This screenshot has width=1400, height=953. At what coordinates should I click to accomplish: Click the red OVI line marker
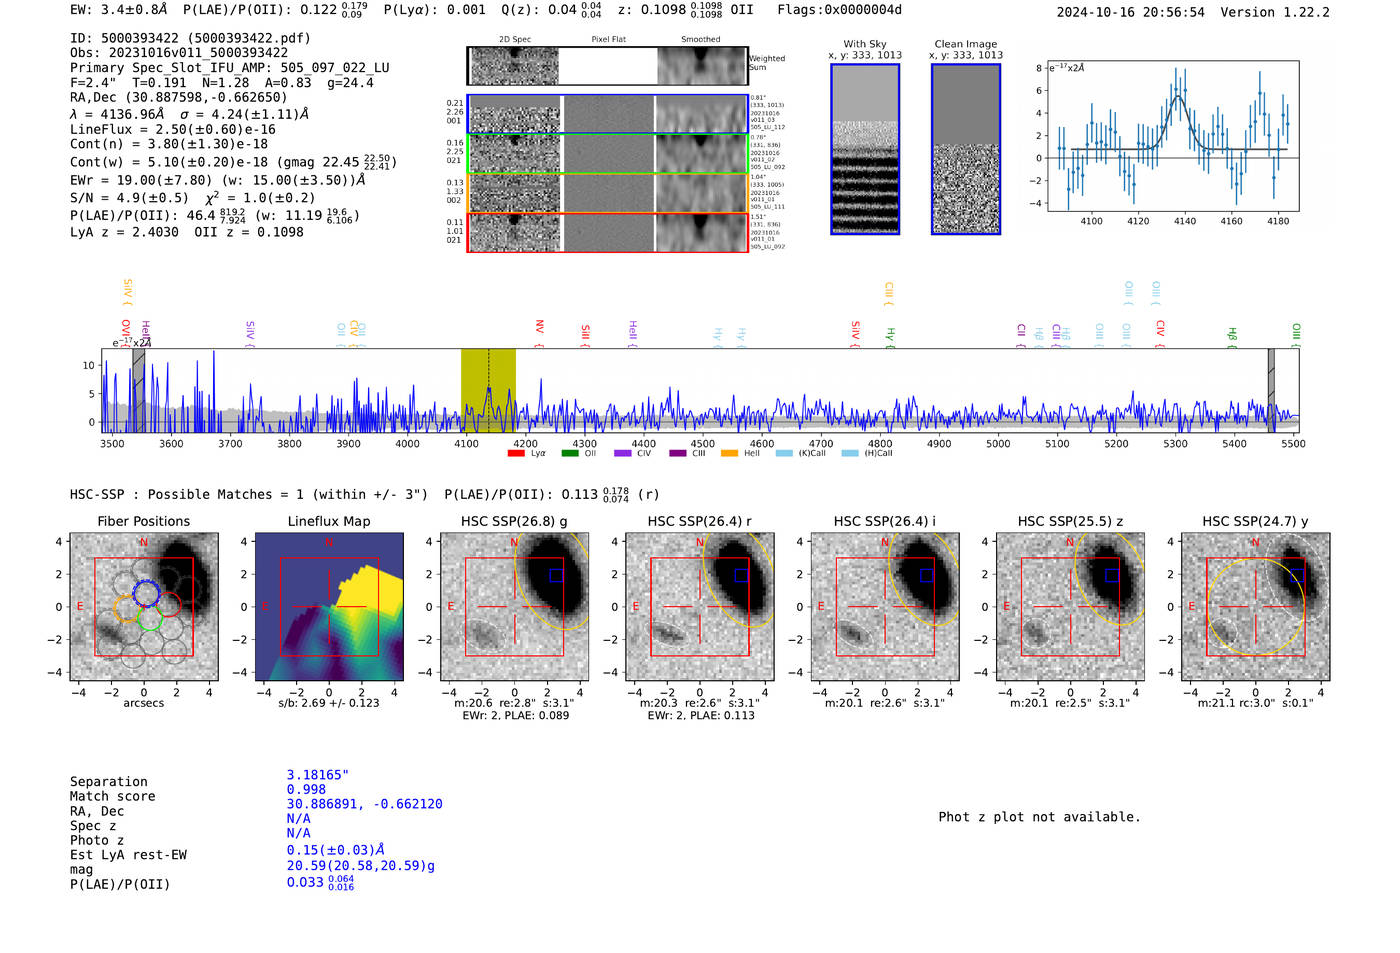(x=126, y=332)
